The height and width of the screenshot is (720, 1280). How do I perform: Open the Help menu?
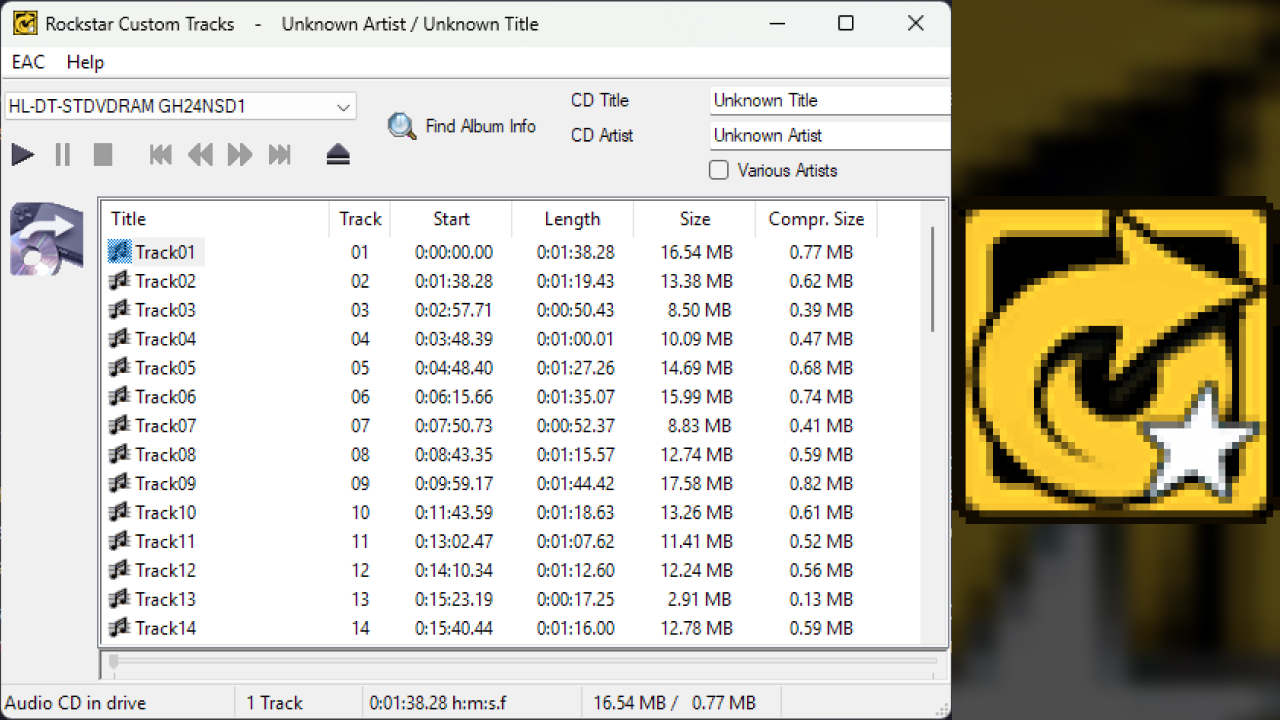point(85,62)
